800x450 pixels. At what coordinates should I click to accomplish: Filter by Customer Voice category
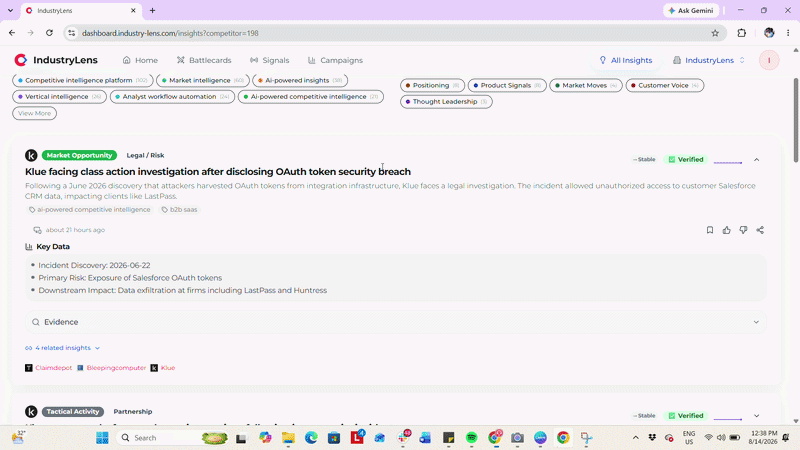[x=665, y=85]
